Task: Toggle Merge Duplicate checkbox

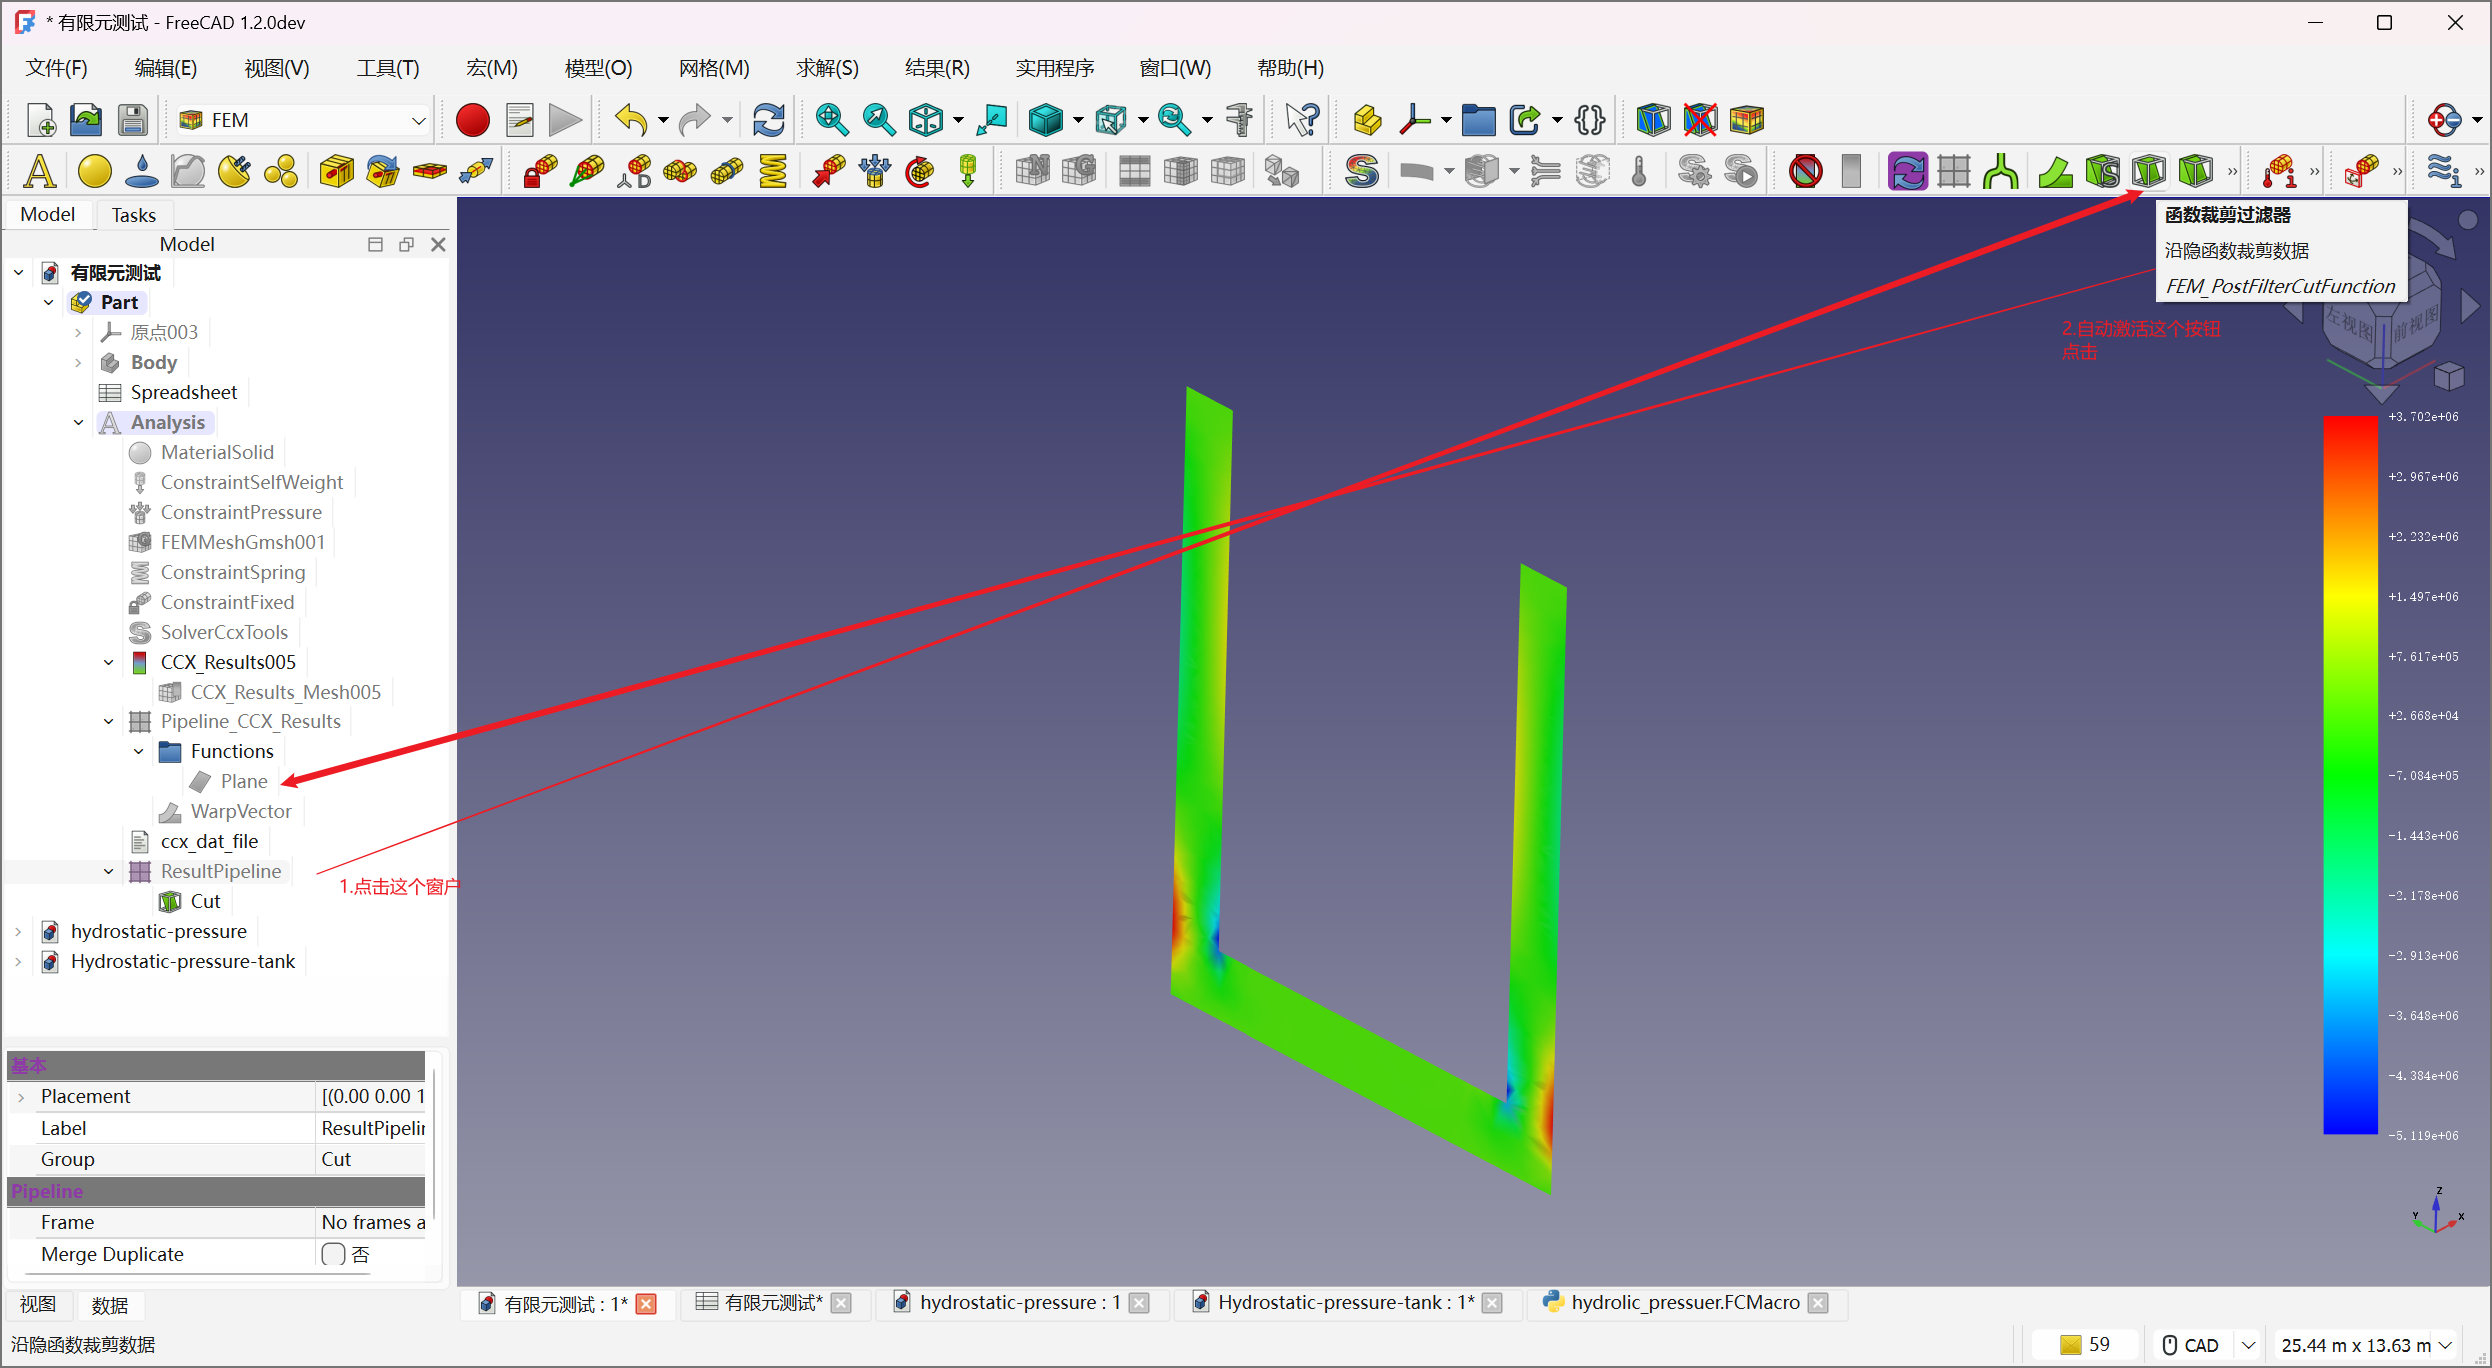Action: click(x=334, y=1254)
